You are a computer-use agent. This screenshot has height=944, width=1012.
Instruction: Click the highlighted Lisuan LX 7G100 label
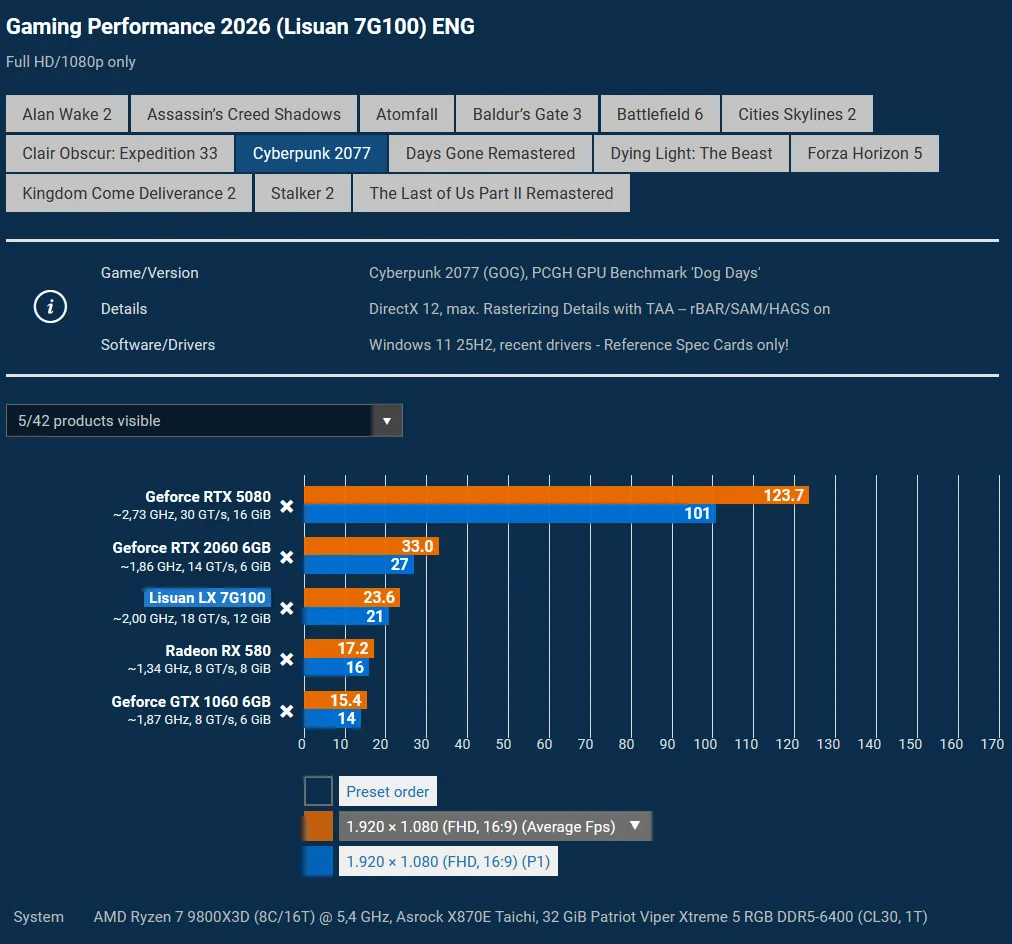[207, 598]
